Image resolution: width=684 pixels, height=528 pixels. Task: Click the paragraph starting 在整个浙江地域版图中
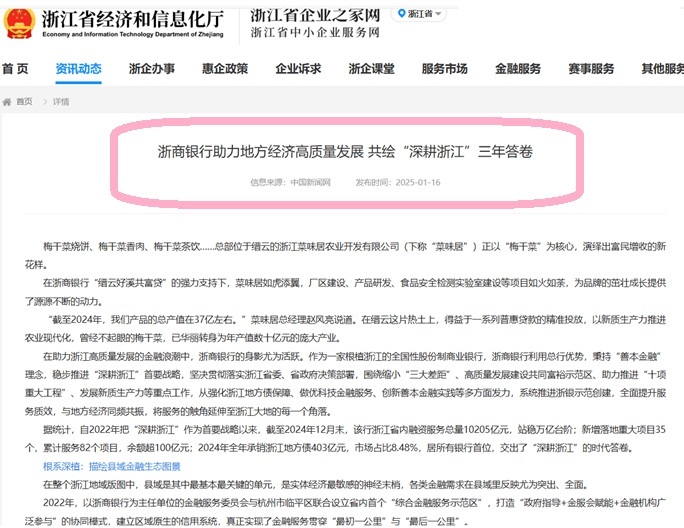[316, 484]
